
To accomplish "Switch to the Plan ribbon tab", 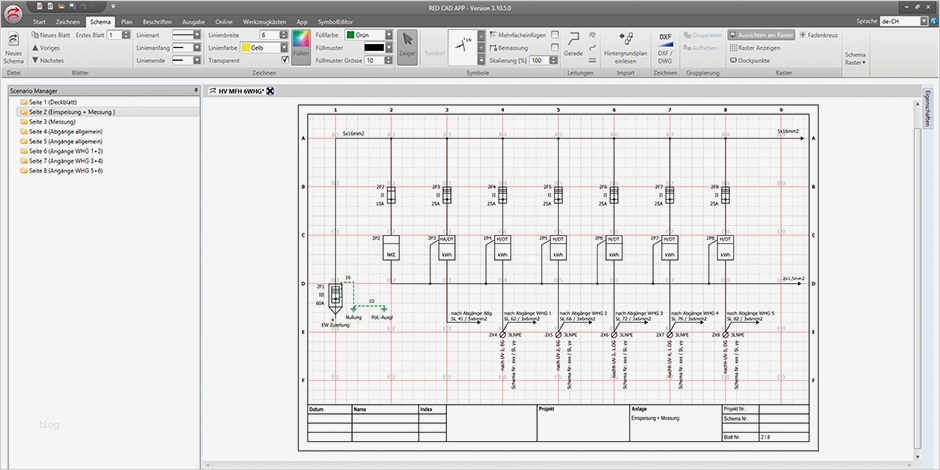I will [x=126, y=22].
